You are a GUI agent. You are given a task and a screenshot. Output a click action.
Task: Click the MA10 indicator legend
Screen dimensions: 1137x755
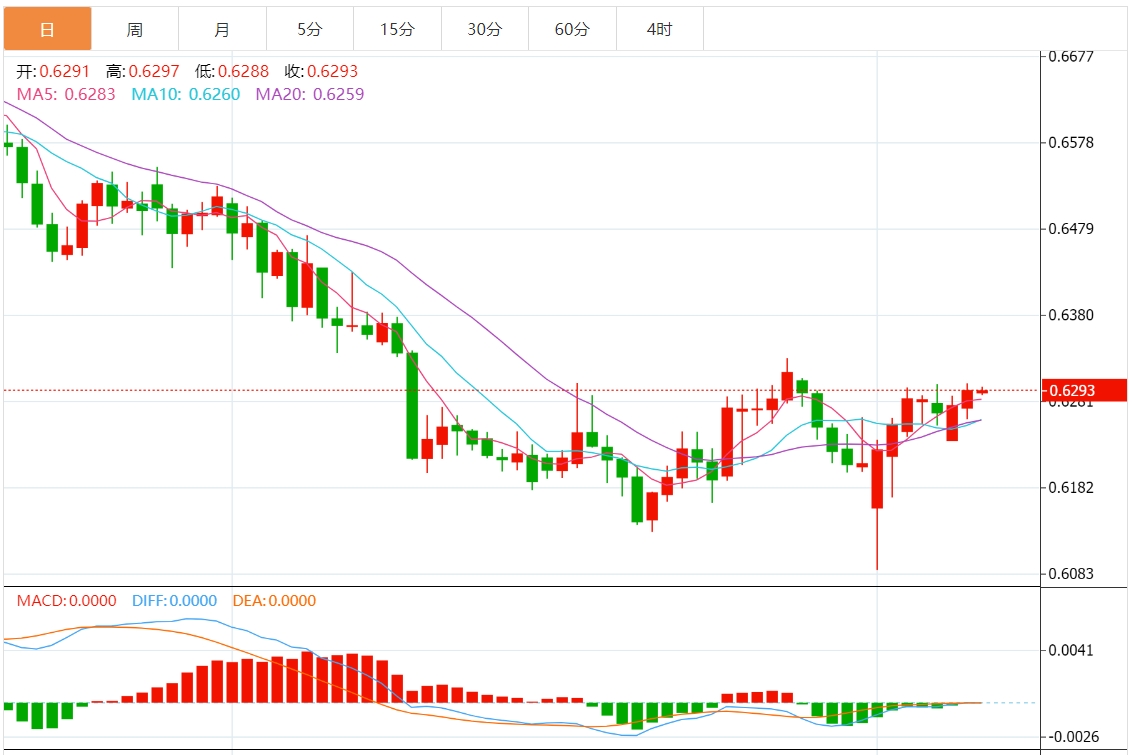[x=186, y=94]
